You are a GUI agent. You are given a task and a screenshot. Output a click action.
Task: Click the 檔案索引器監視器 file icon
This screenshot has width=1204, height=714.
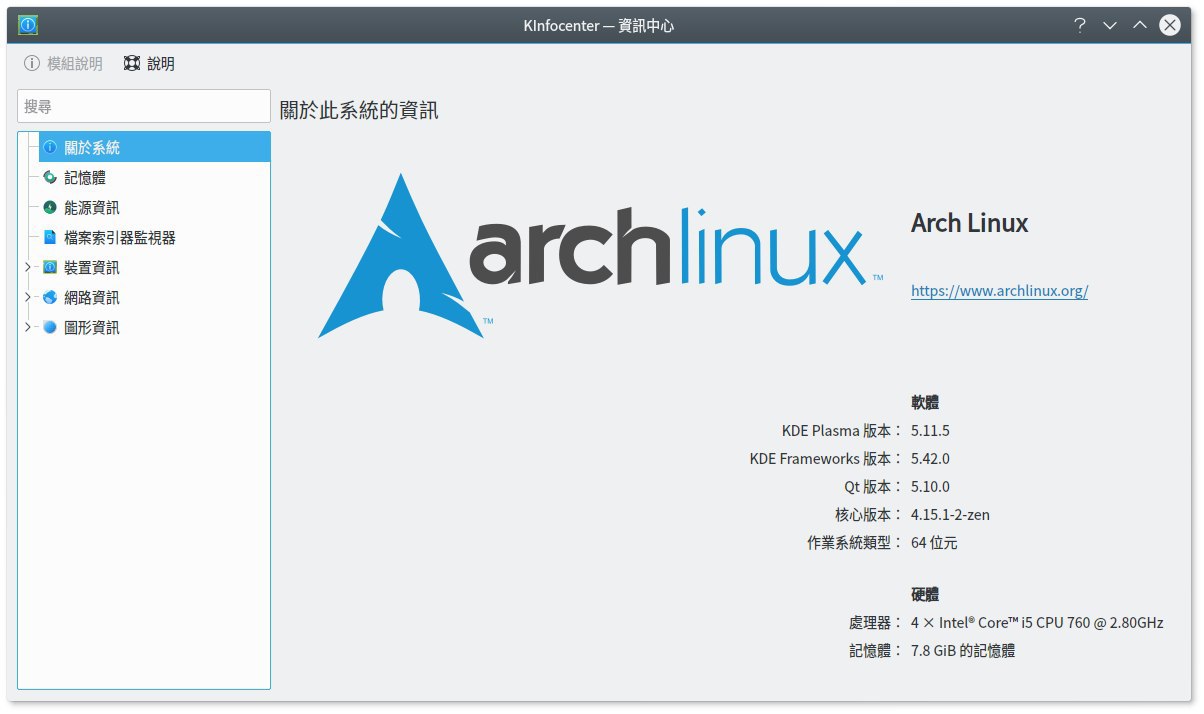[x=50, y=237]
